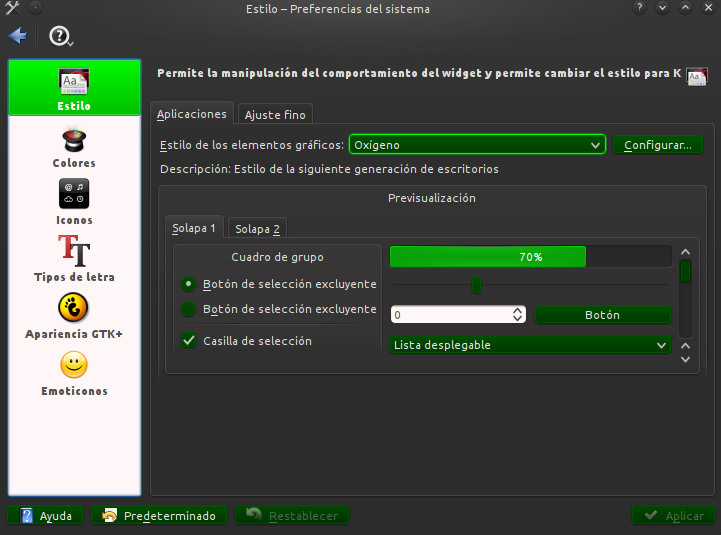
Task: Select the first Botón de selección excluyente radio
Action: point(189,284)
